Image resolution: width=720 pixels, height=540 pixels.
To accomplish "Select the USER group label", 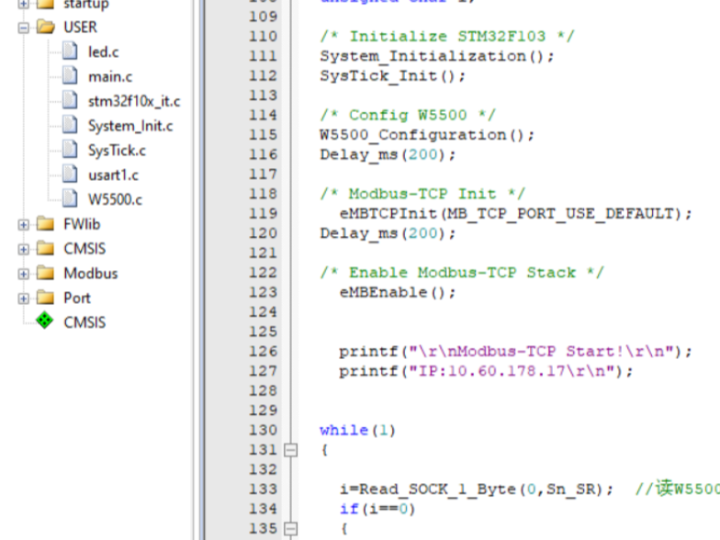I will (x=80, y=27).
